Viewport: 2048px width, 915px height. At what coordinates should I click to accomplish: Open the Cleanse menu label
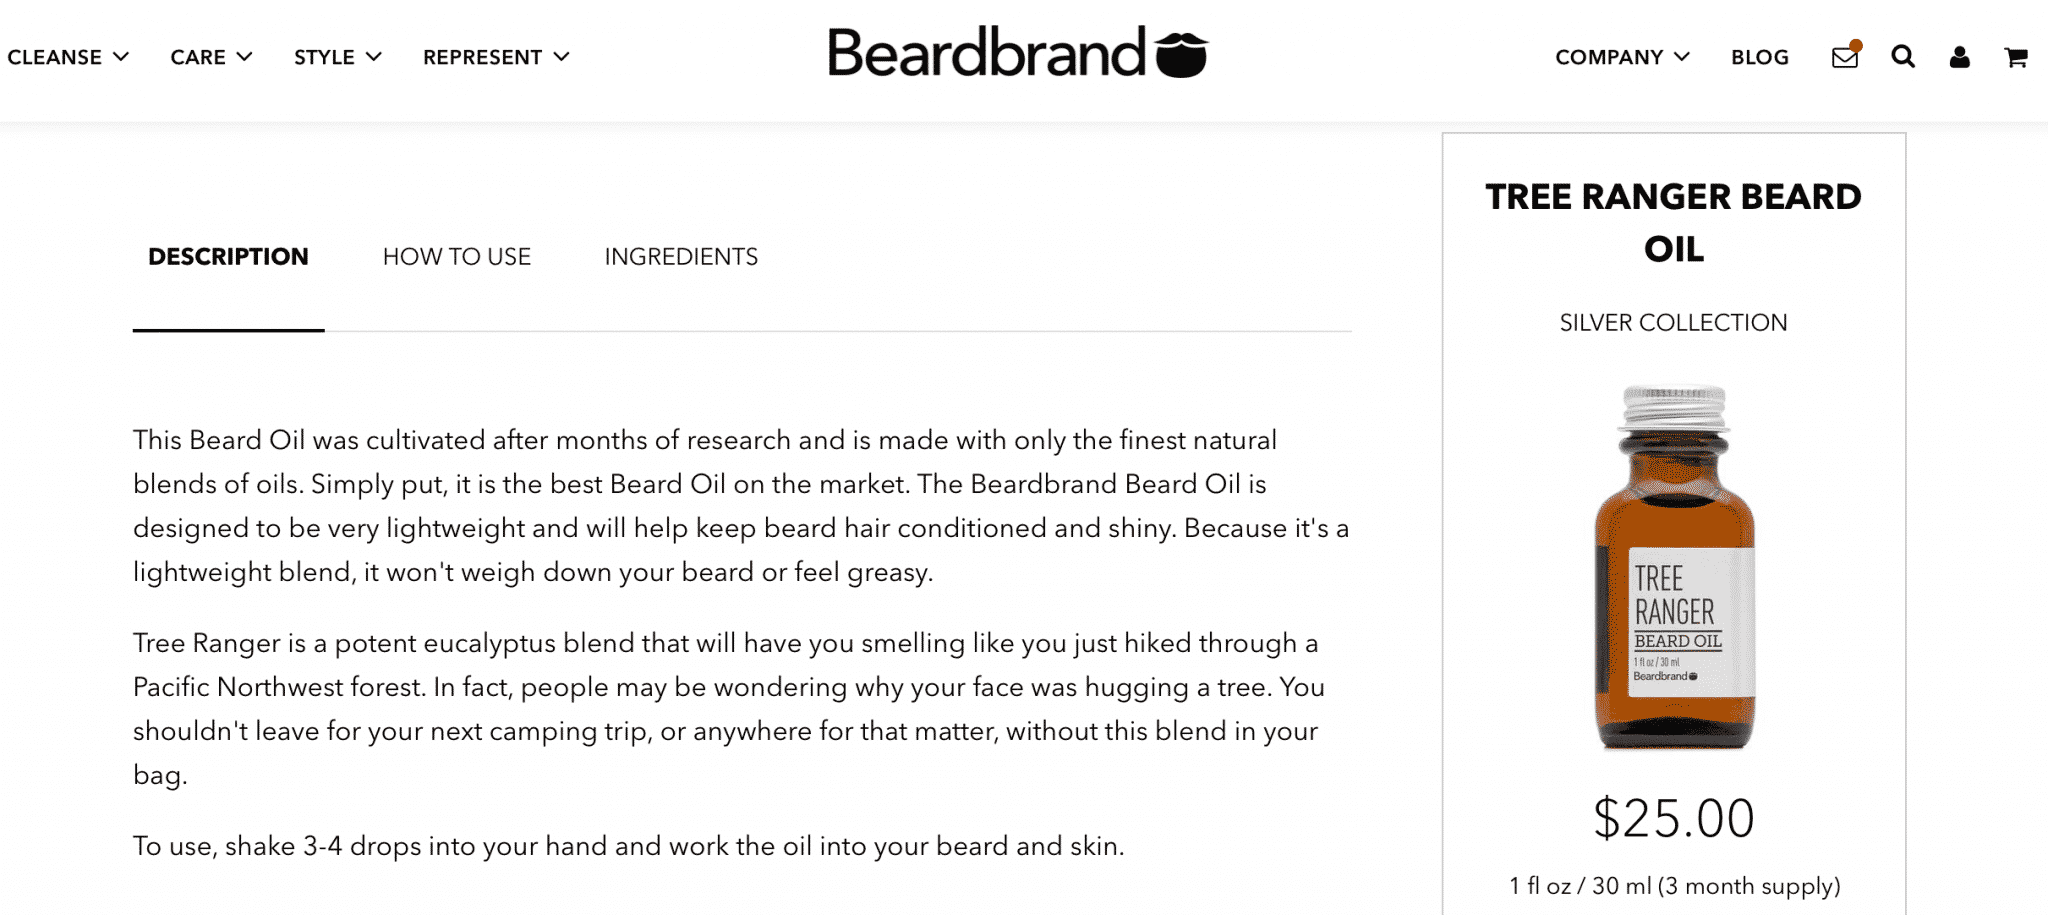[55, 57]
